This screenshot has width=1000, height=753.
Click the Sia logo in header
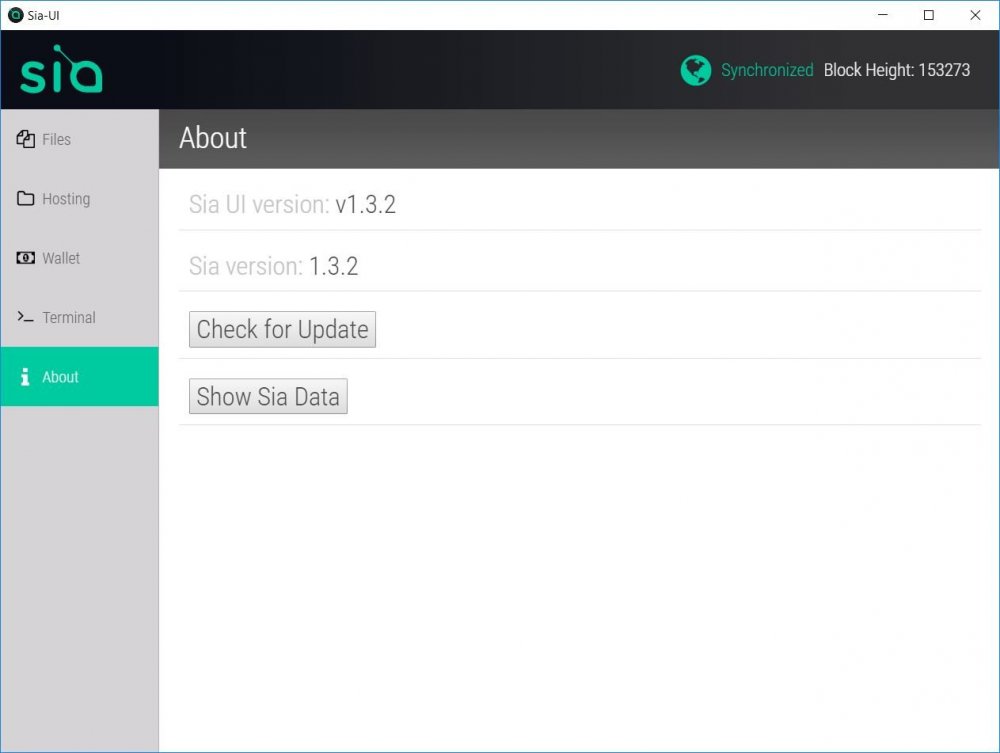tap(61, 69)
